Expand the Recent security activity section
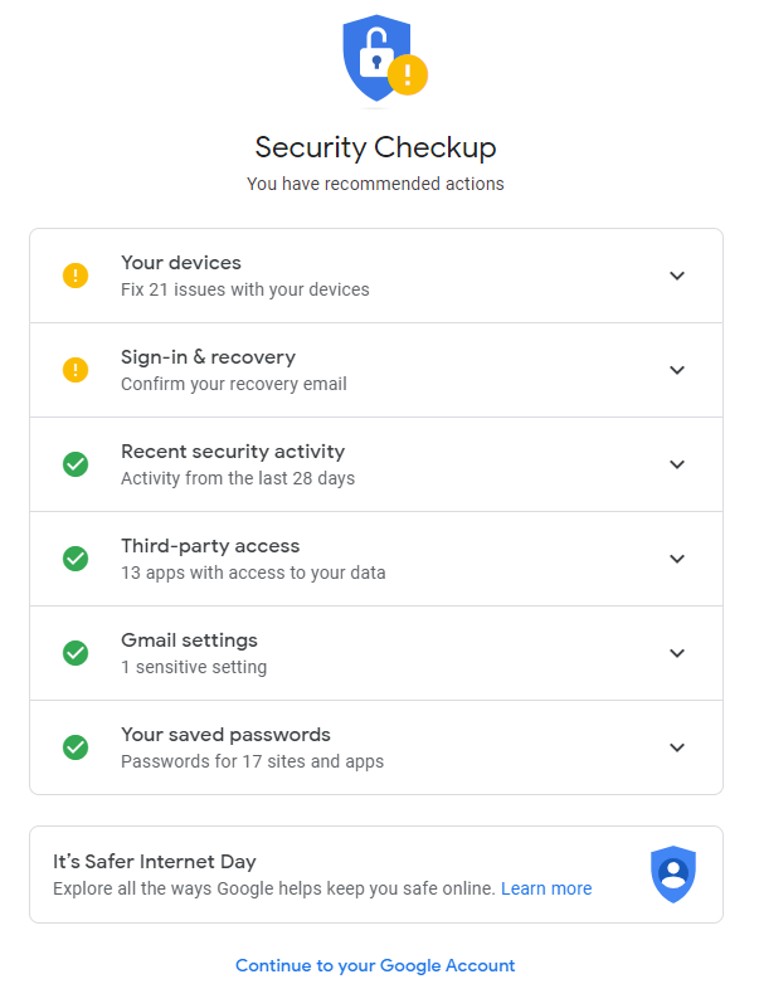This screenshot has width=759, height=984. coord(677,464)
